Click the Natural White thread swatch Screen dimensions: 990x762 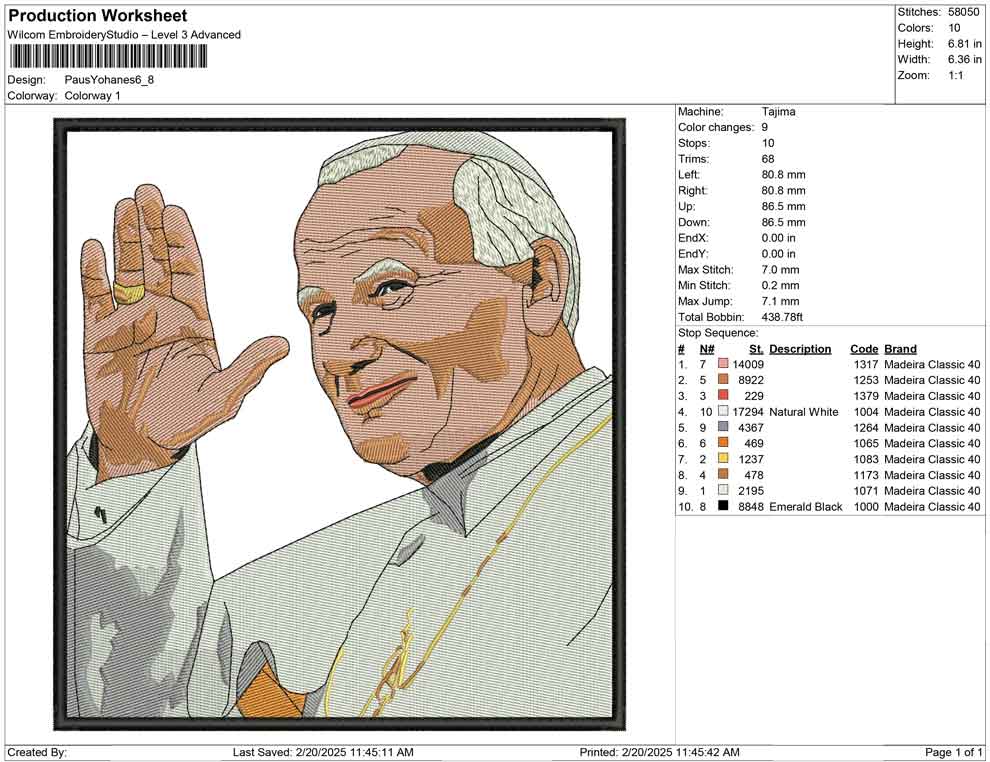[723, 412]
